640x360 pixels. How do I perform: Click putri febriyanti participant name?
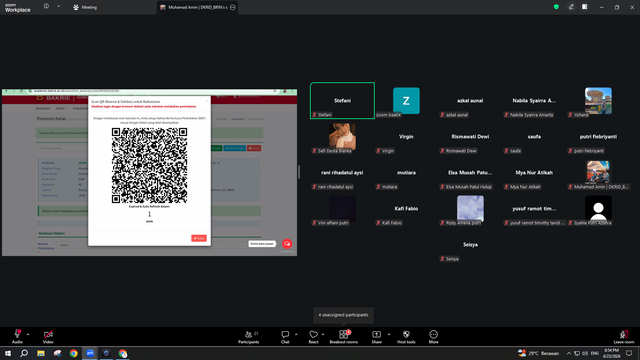coord(598,137)
